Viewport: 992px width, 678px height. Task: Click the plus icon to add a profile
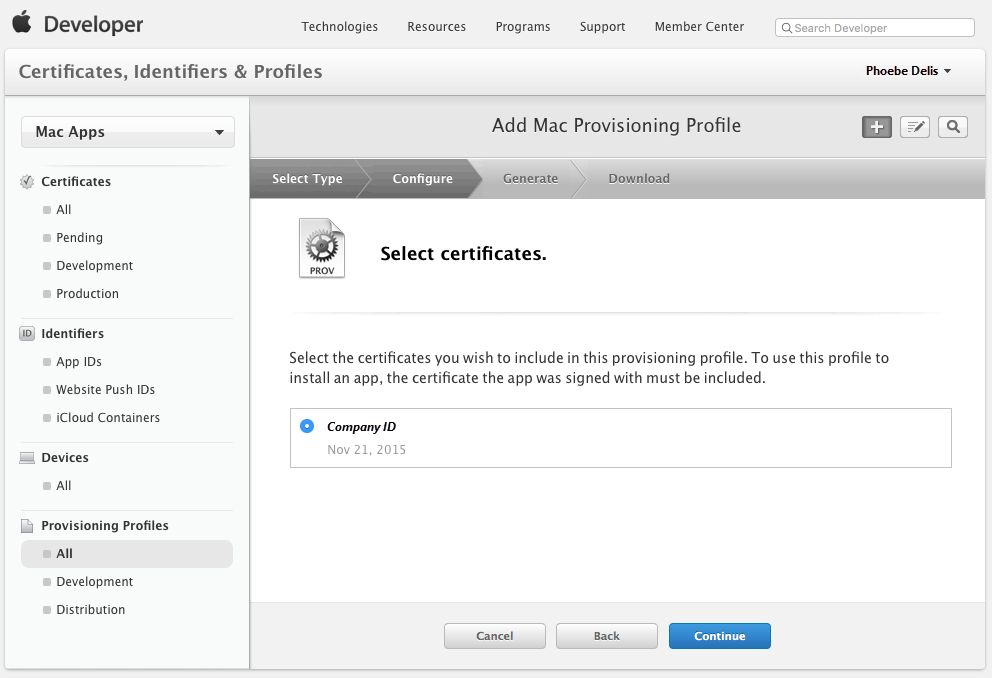tap(876, 126)
